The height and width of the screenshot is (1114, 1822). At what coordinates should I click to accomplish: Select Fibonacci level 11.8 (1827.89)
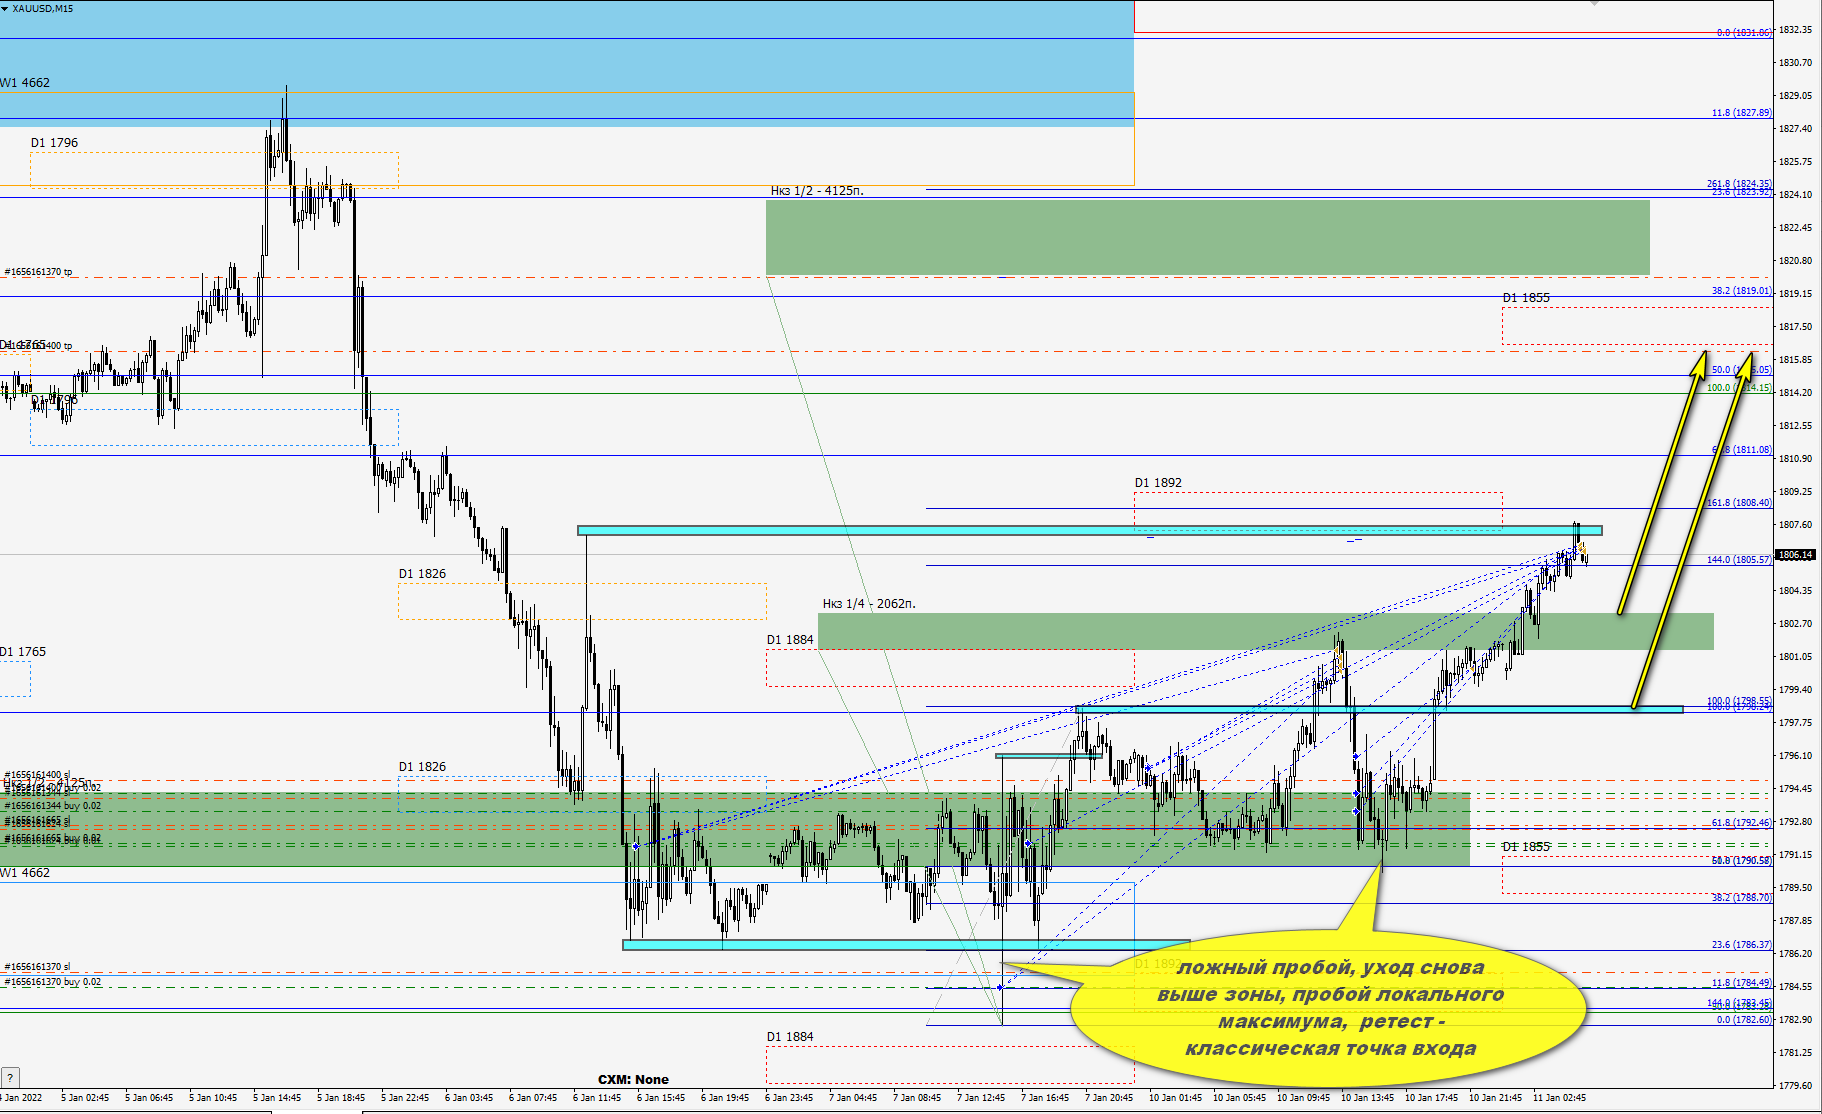coord(1741,113)
